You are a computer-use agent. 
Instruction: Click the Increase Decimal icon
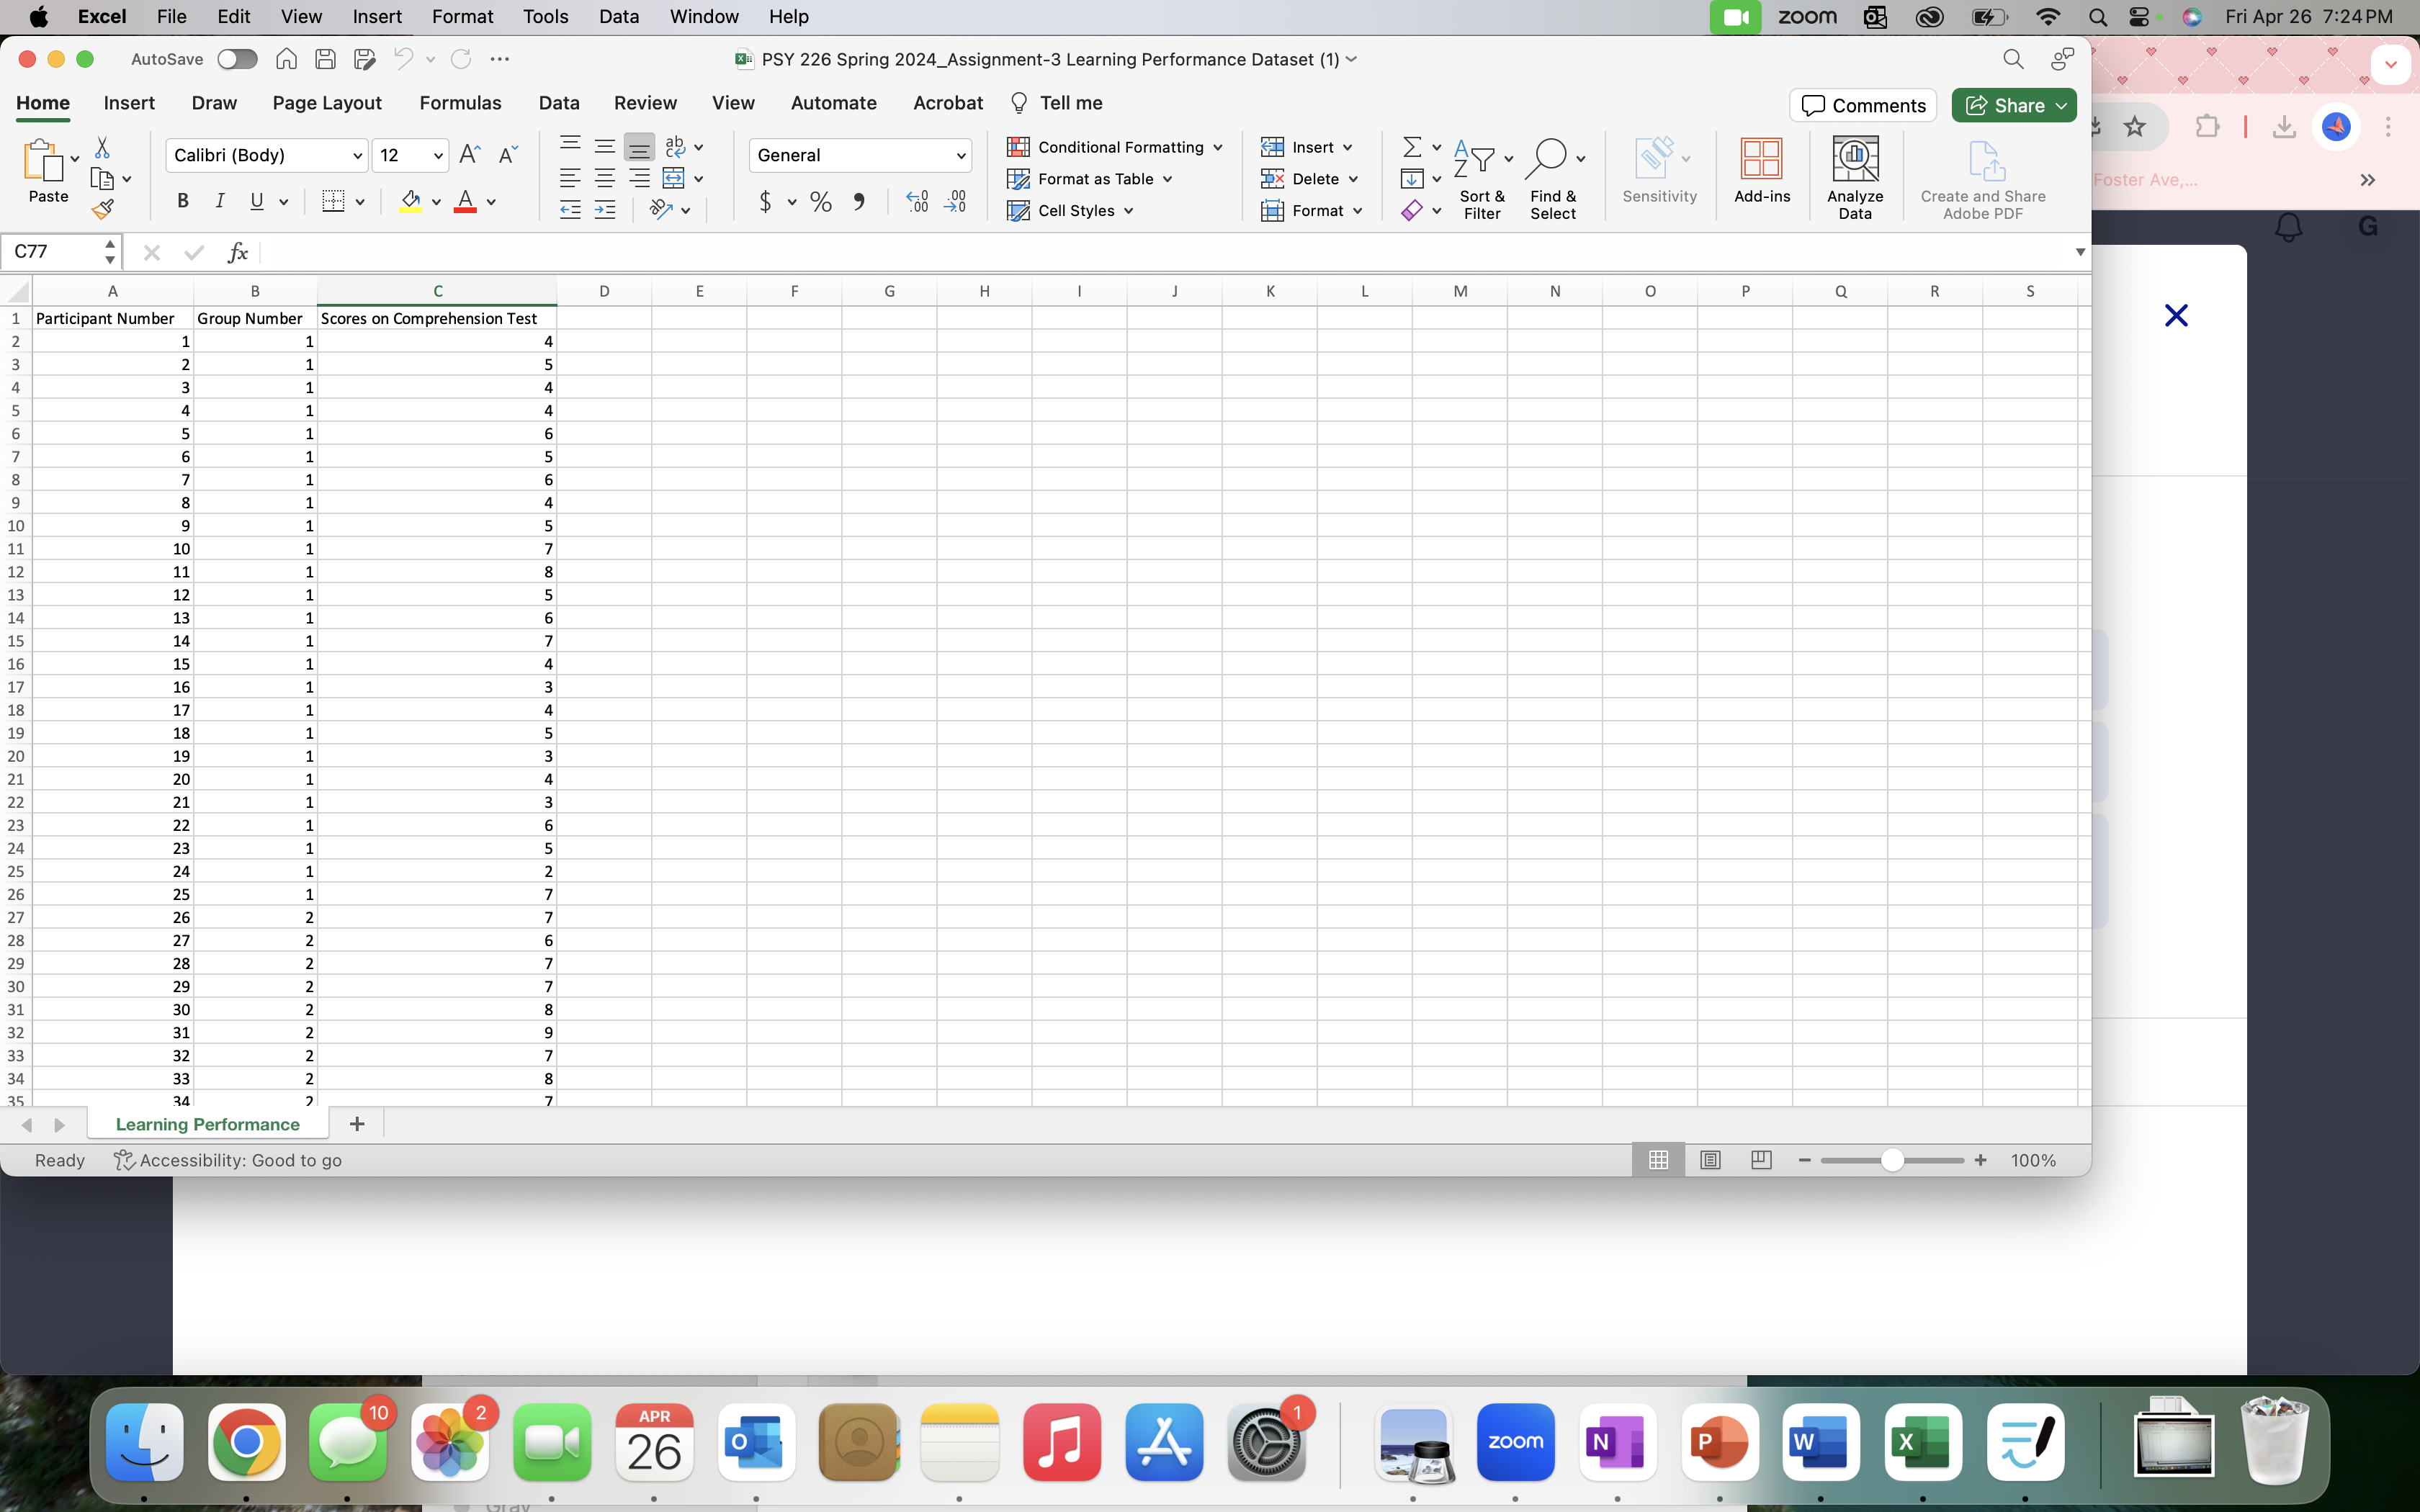(916, 202)
